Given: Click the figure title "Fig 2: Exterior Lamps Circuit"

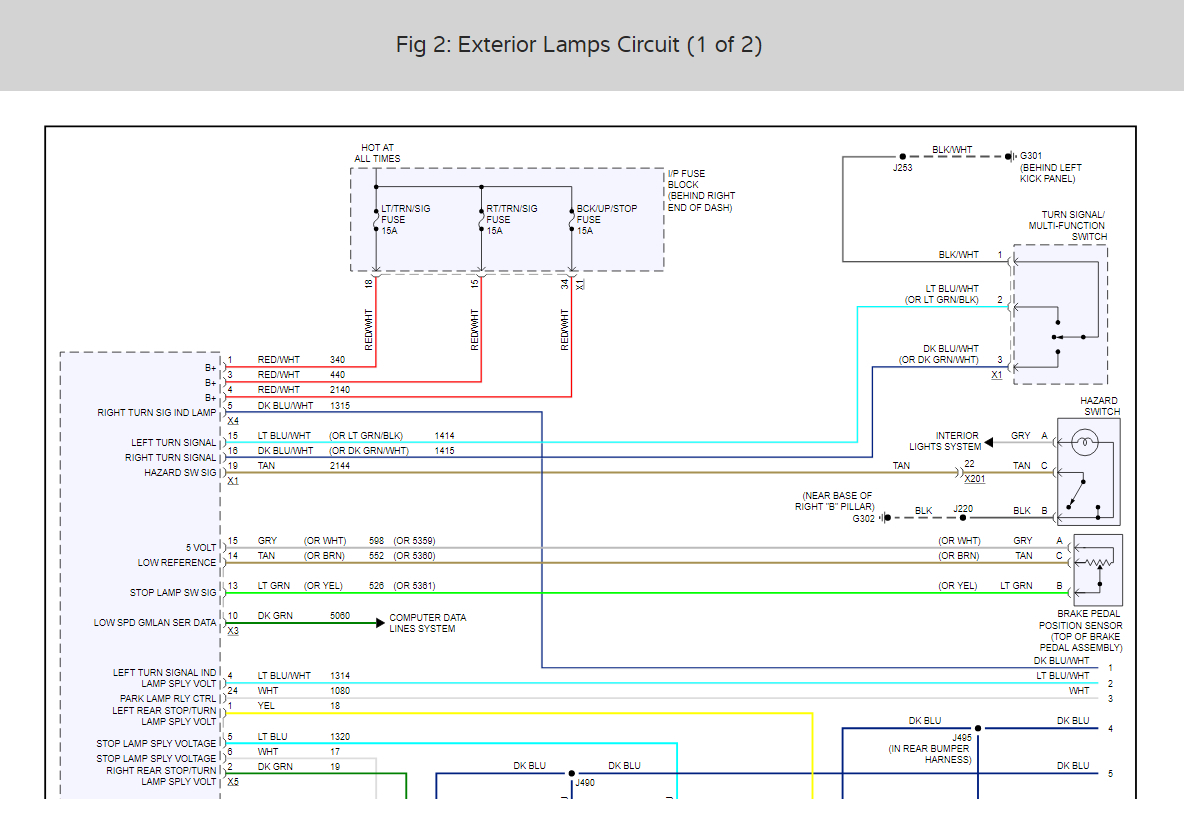Looking at the screenshot, I should coord(578,45).
